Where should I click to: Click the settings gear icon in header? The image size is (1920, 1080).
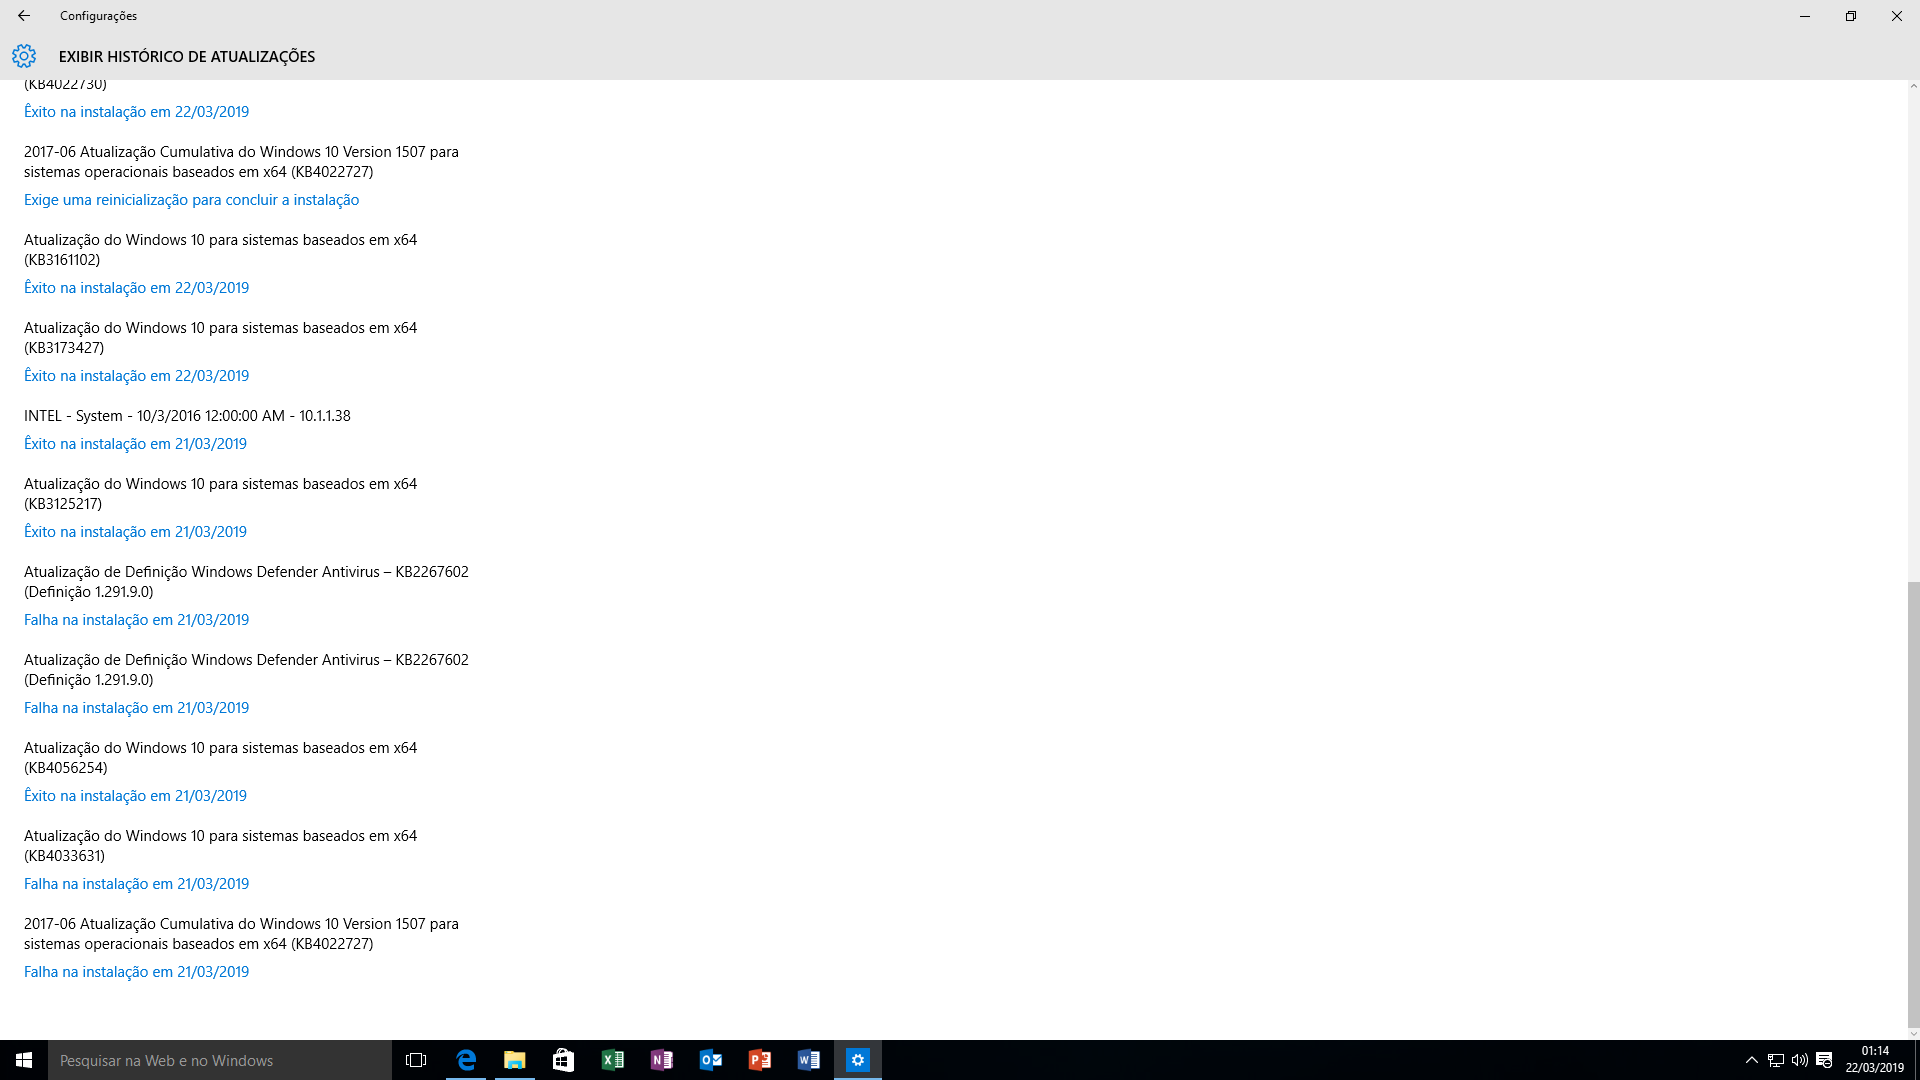tap(24, 56)
